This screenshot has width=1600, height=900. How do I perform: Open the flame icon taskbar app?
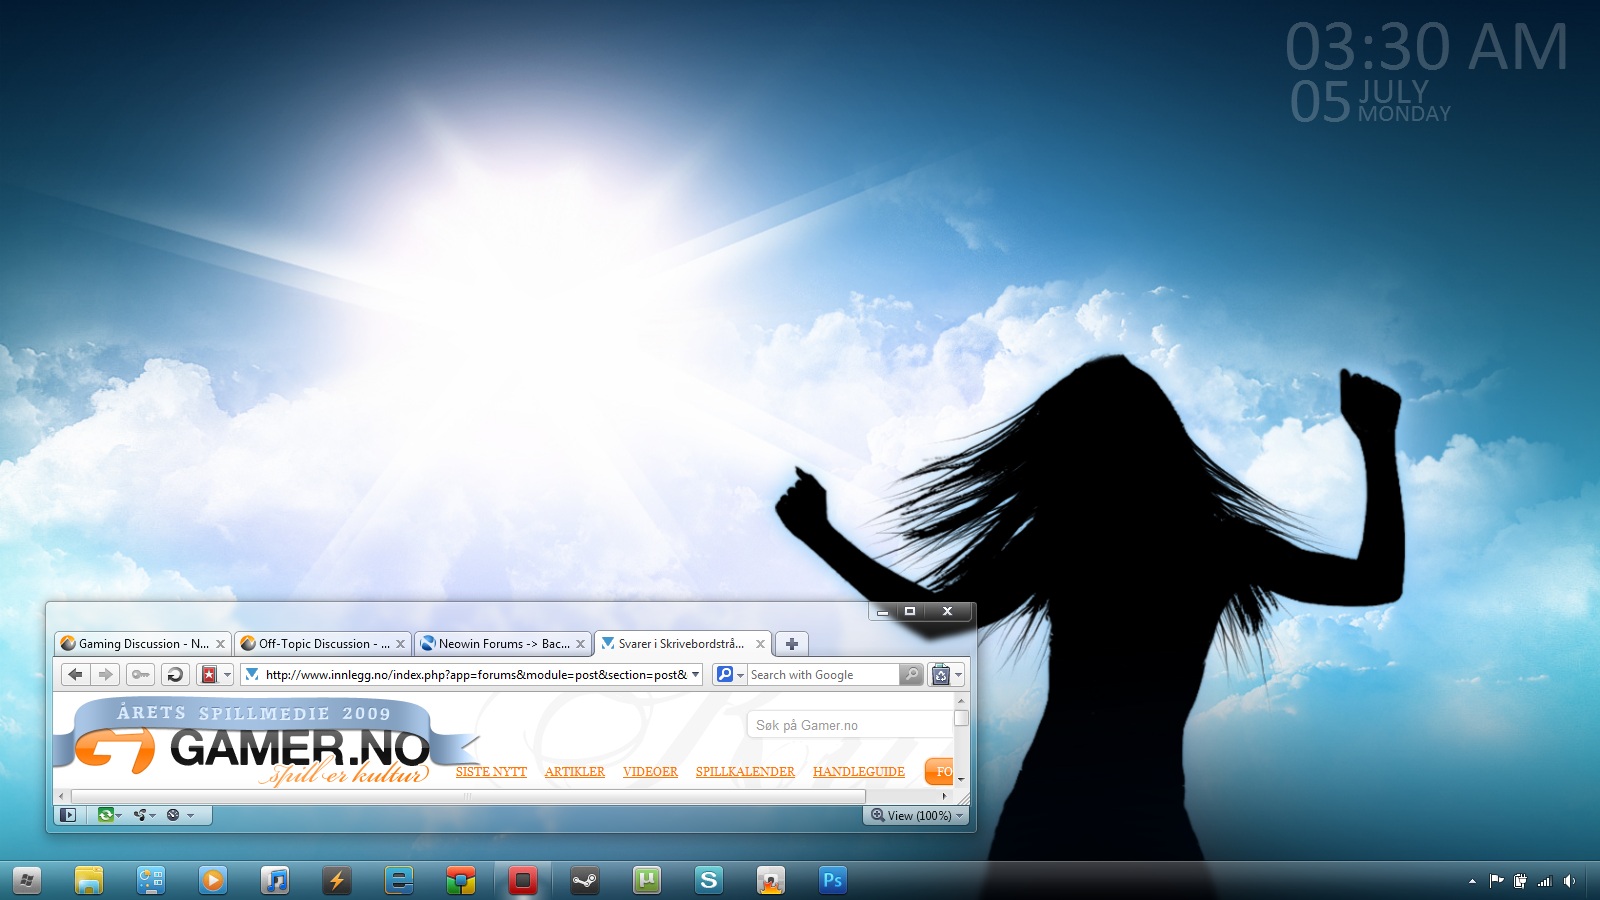pyautogui.click(x=771, y=880)
